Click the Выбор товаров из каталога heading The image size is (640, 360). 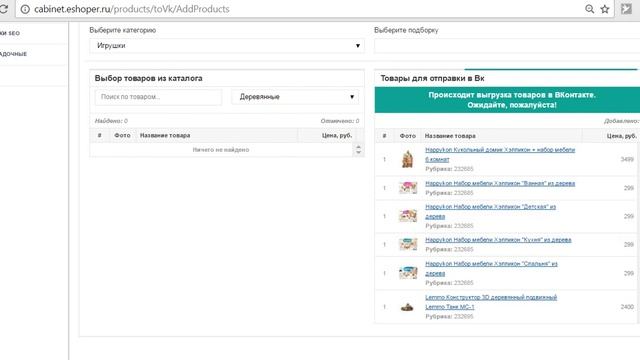pos(149,78)
